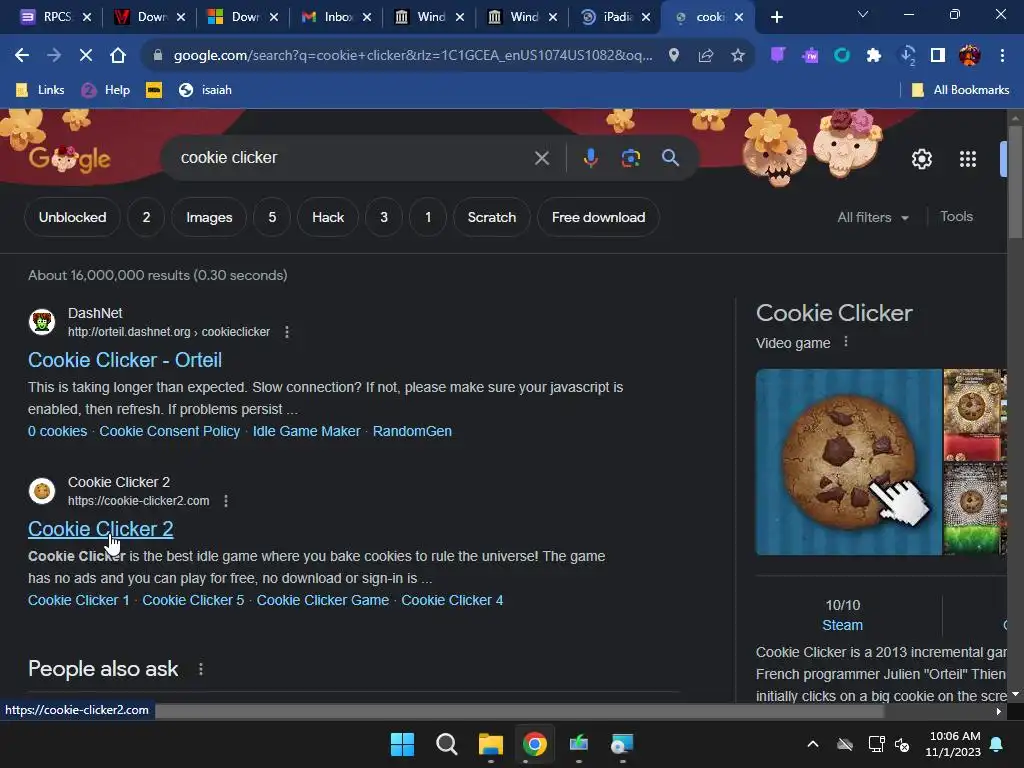
Task: Open Cookie Consent Policy sitelink
Action: pyautogui.click(x=170, y=431)
